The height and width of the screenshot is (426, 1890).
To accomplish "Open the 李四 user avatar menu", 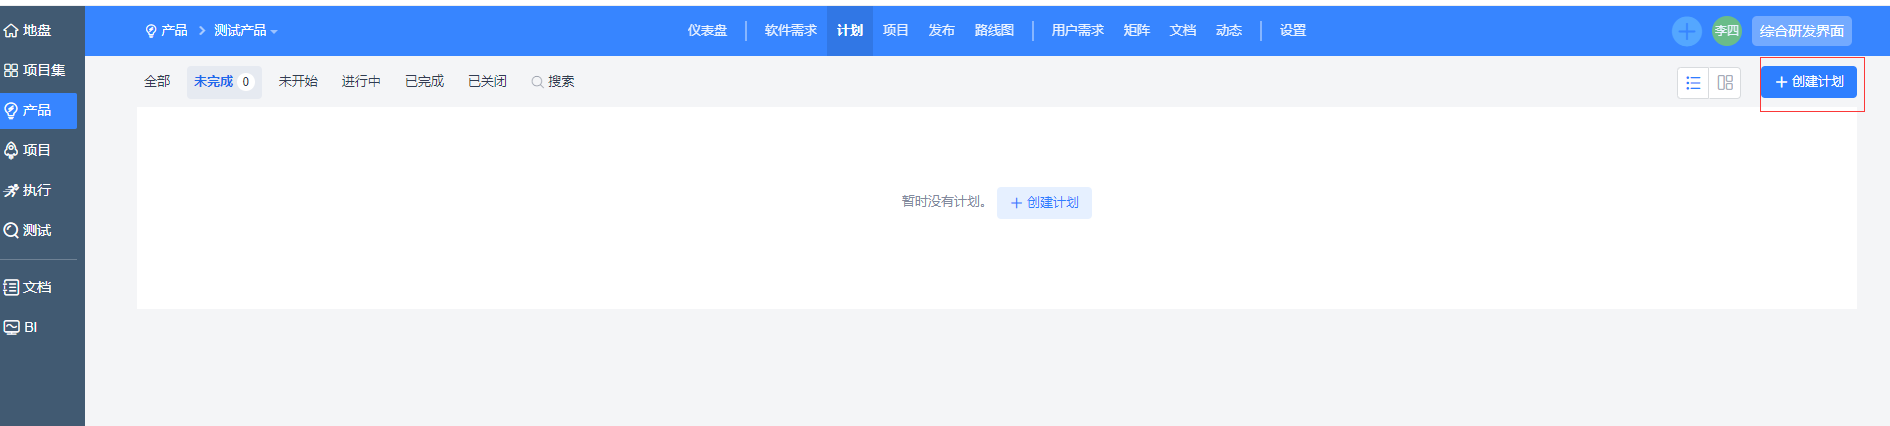I will coord(1726,31).
